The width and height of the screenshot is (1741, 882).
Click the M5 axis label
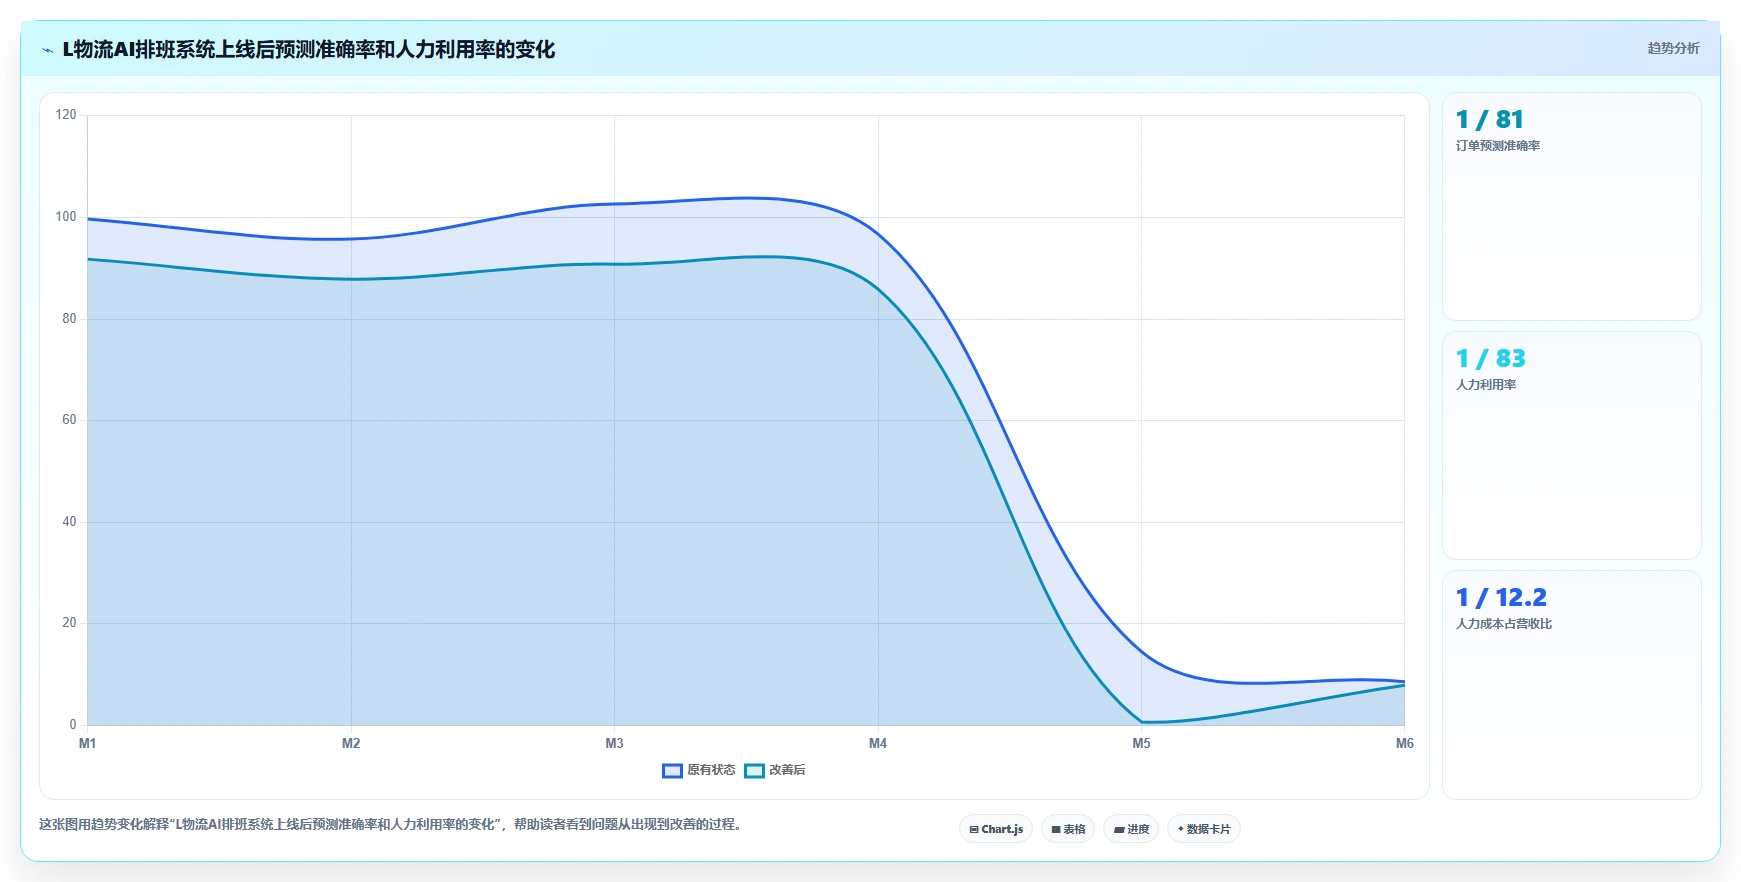click(x=1141, y=743)
